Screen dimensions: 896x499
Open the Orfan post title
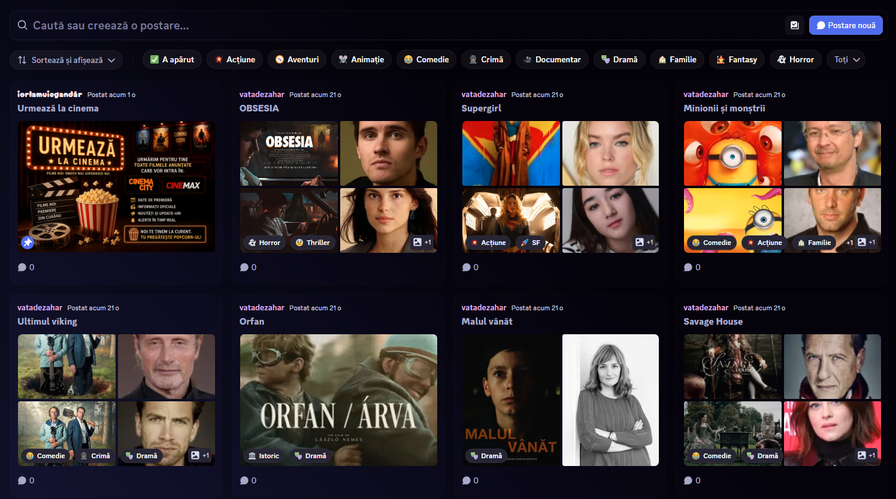pos(251,321)
